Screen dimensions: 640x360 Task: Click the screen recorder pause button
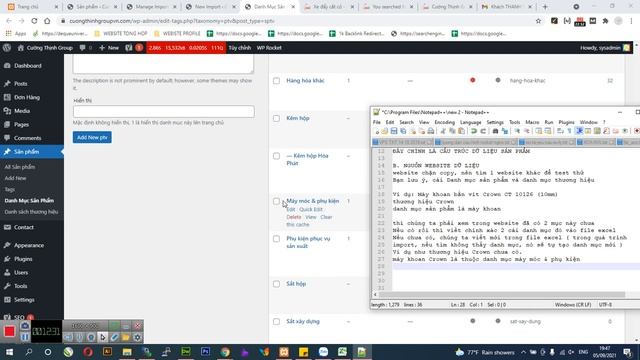25,337
